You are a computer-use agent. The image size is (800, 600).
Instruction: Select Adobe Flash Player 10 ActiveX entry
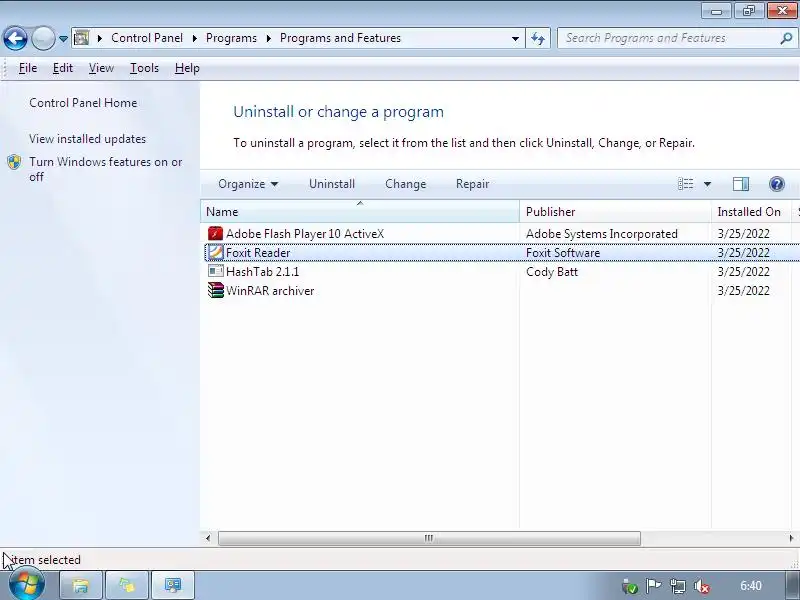tap(305, 234)
